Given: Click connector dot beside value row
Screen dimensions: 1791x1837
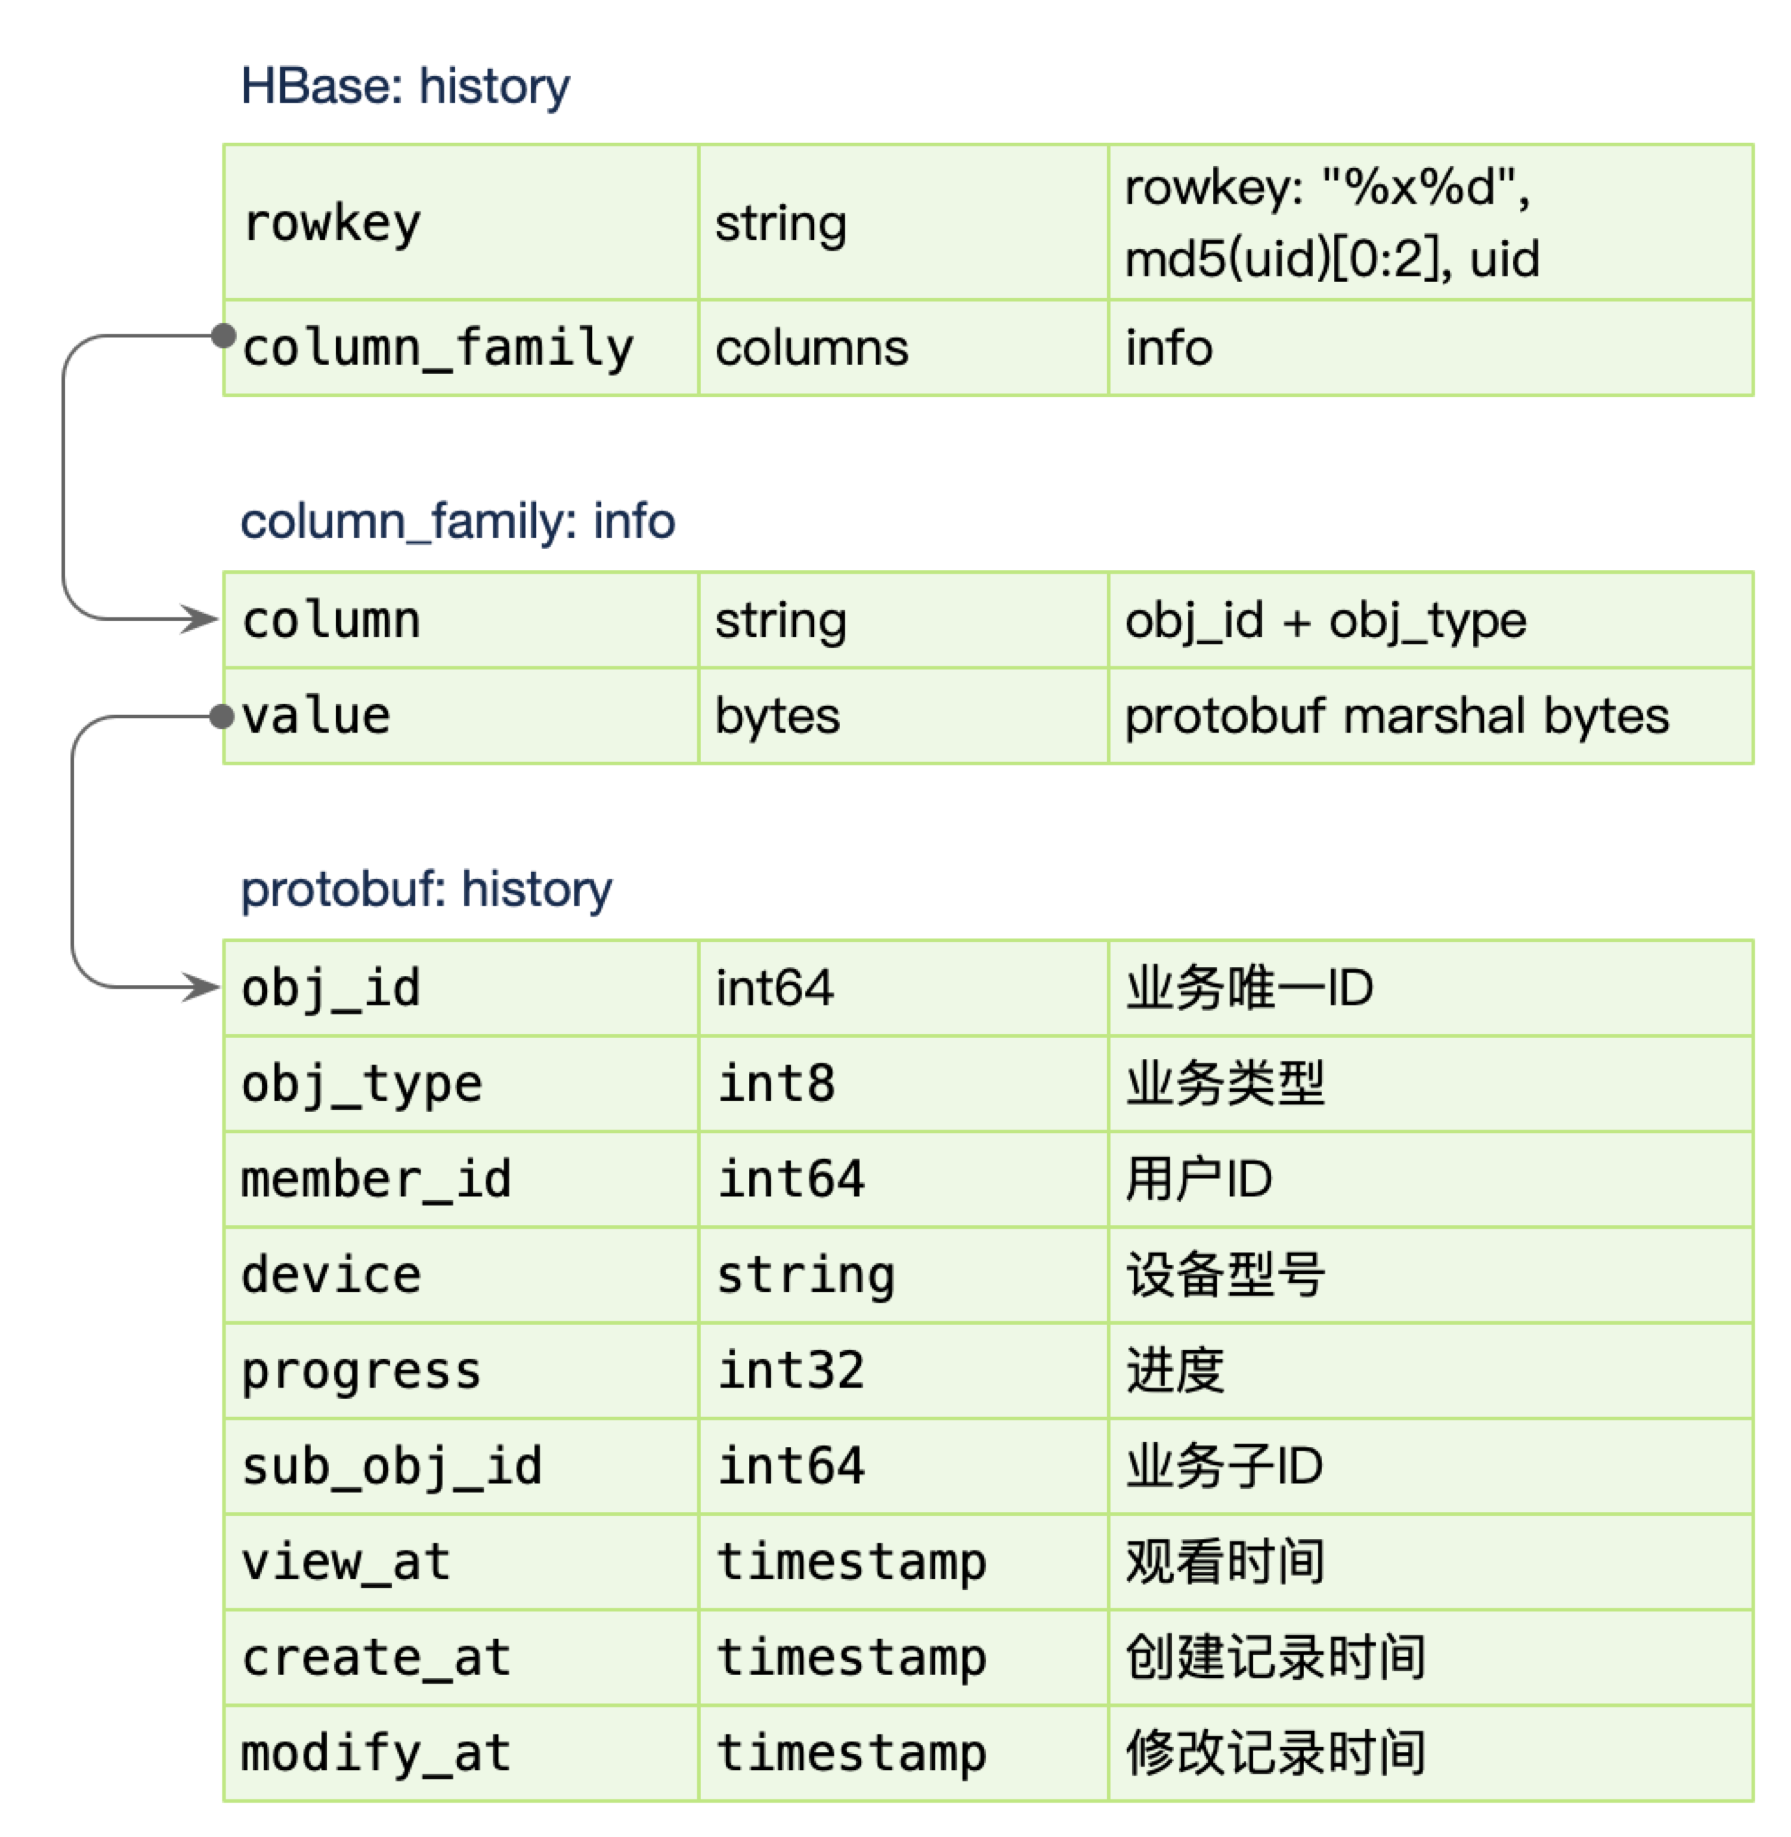Looking at the screenshot, I should (222, 716).
